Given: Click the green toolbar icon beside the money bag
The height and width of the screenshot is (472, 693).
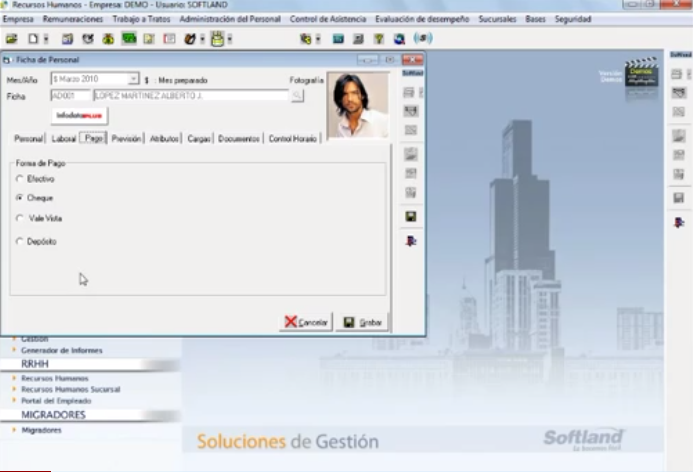Looking at the screenshot, I should [x=129, y=39].
